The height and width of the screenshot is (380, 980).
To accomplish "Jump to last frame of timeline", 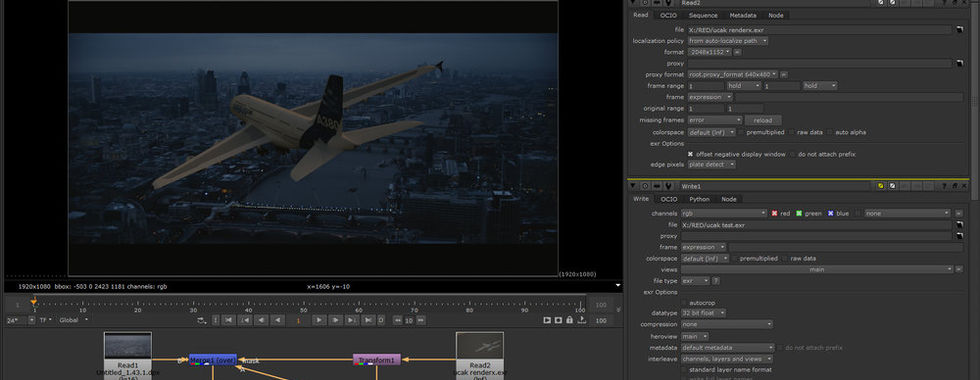I will (x=368, y=320).
